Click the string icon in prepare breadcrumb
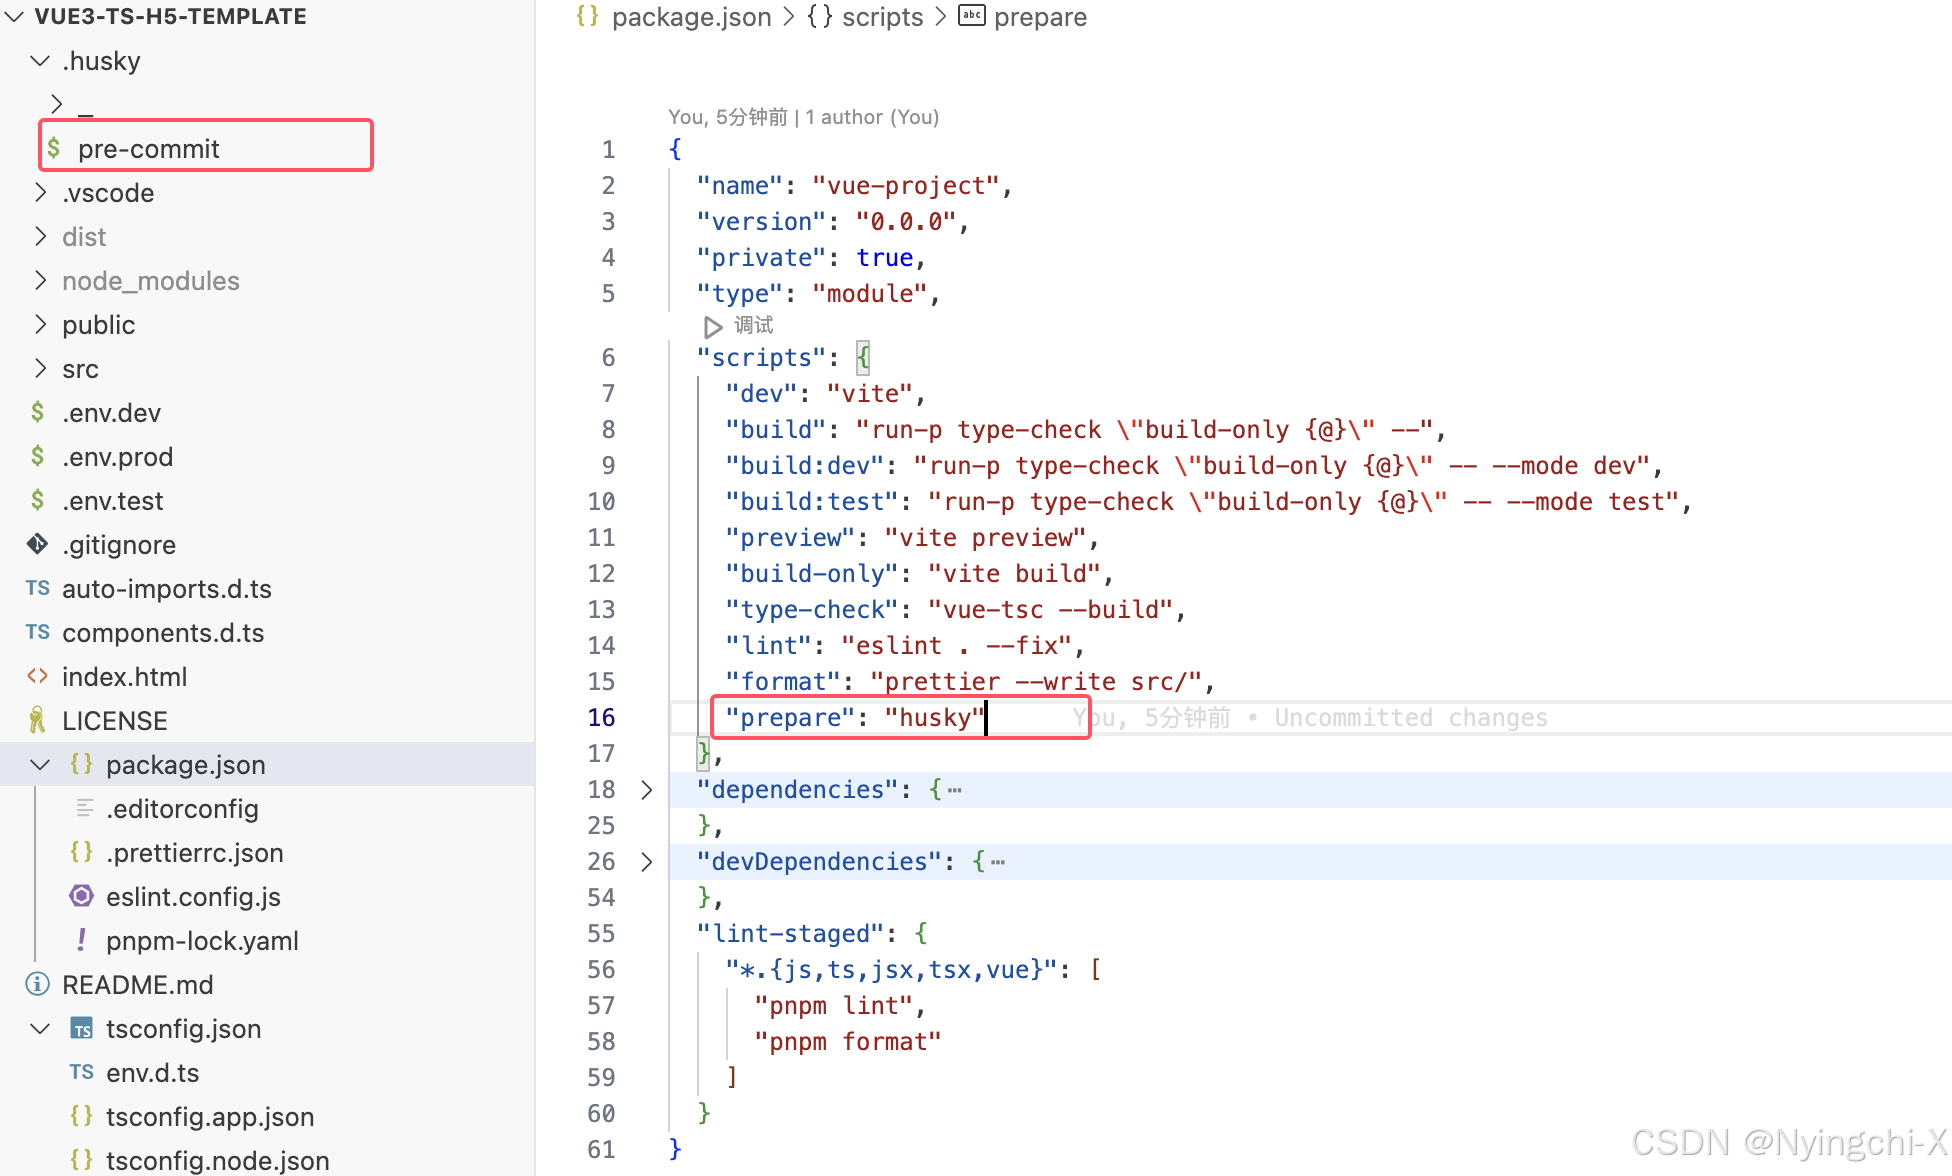 tap(972, 16)
